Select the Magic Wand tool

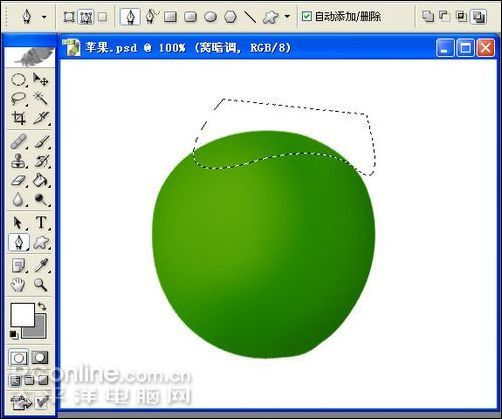(41, 99)
